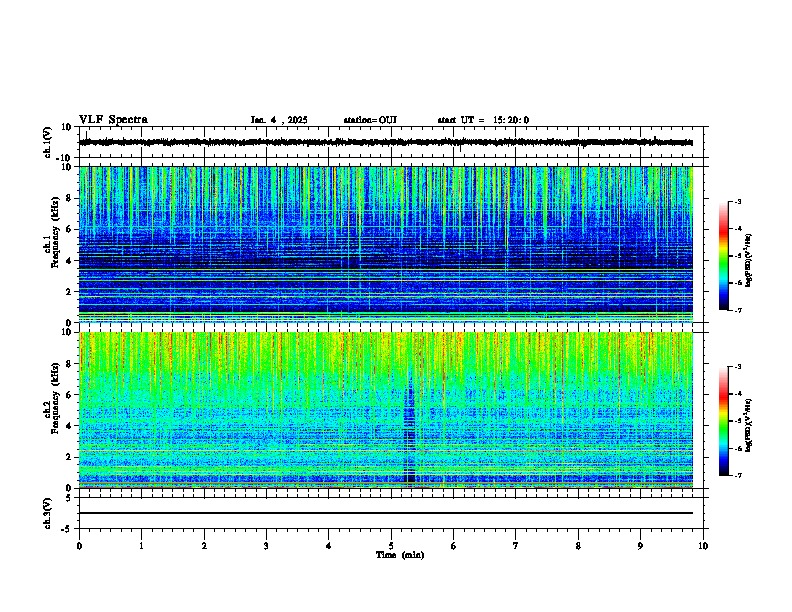Viewport: 792px width, 612px height.
Task: Click the "5" tick on ch.3(V) axis
Action: pos(69,498)
